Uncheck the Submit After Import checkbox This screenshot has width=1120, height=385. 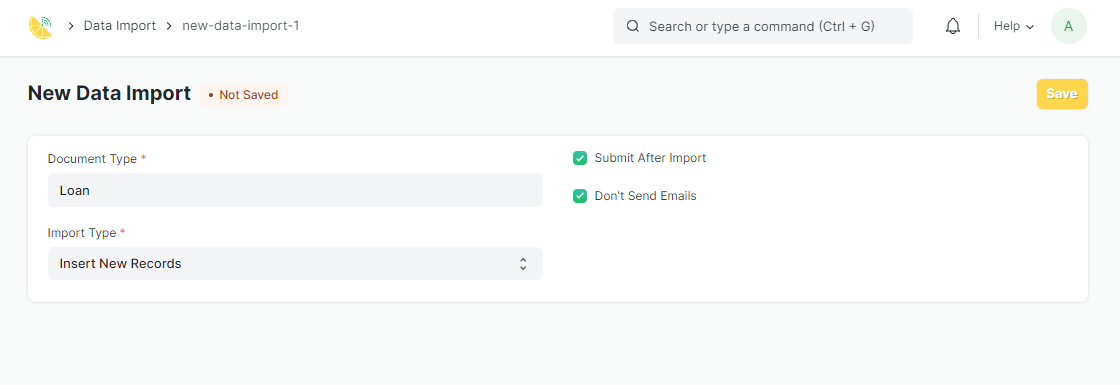pyautogui.click(x=580, y=158)
